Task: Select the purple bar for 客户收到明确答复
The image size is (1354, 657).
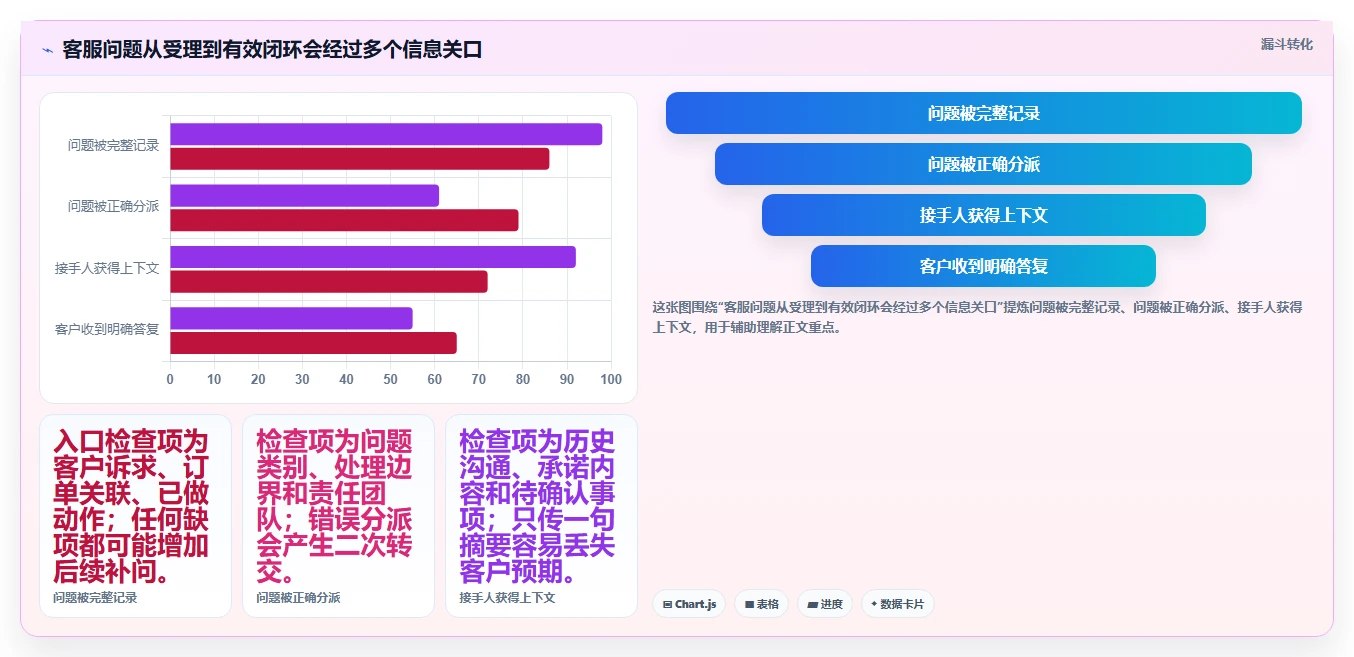Action: click(x=291, y=318)
